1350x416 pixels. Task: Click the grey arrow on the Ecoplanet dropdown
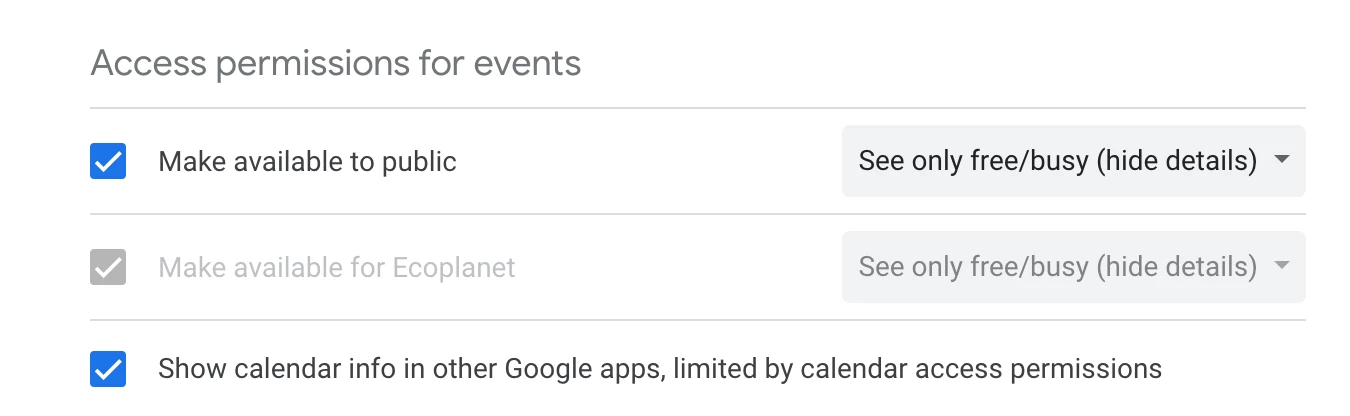1282,267
